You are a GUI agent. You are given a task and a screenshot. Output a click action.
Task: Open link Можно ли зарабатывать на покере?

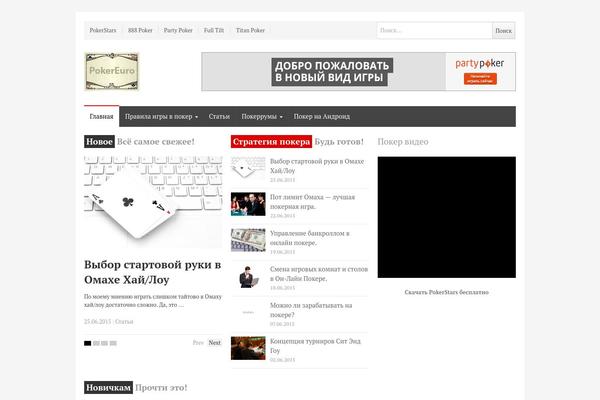coord(311,310)
